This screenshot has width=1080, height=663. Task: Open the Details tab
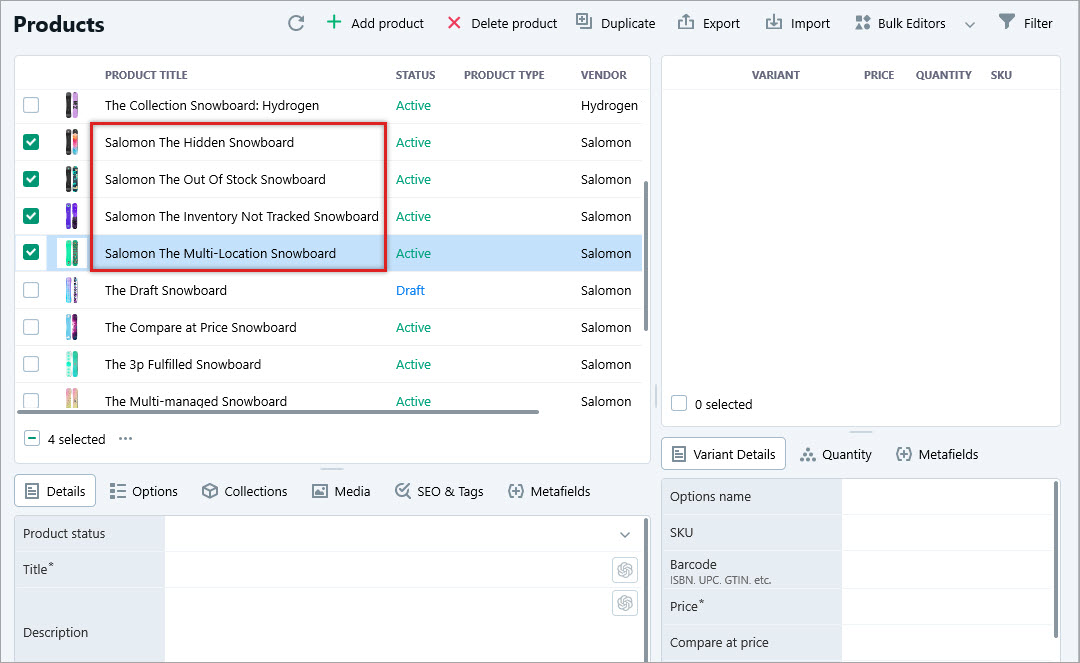[55, 491]
